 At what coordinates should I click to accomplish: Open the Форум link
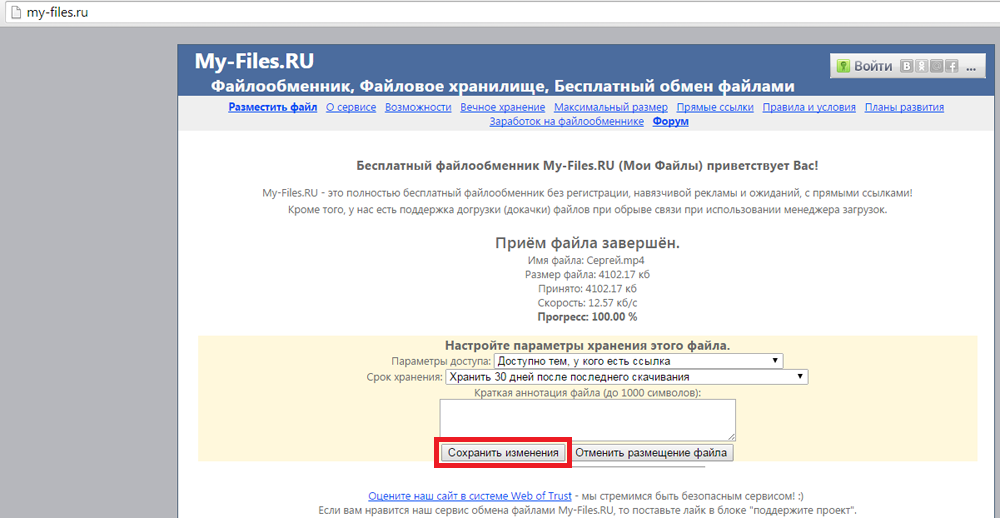[670, 121]
